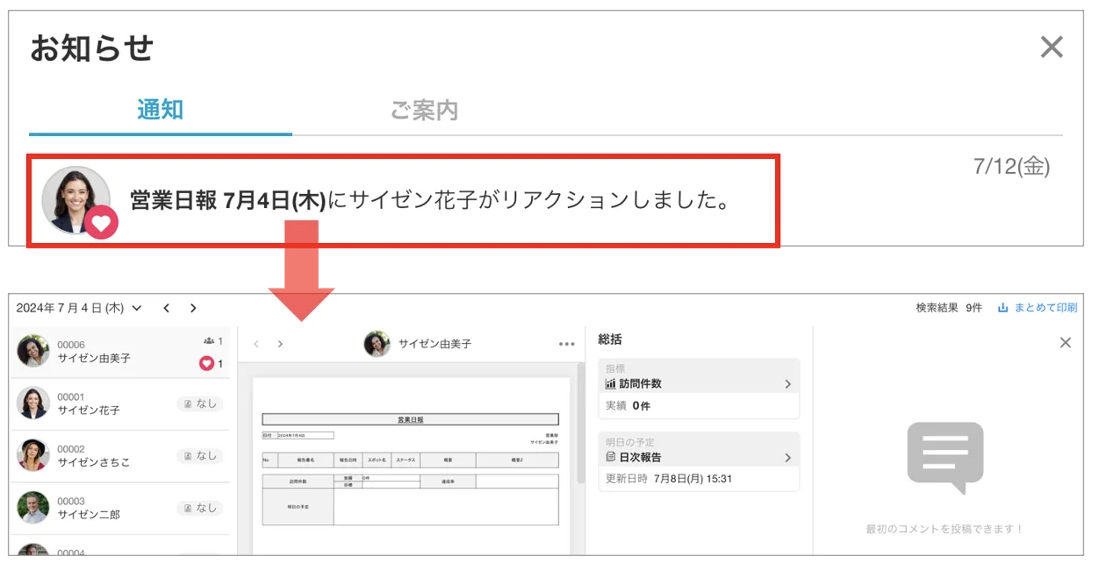The height and width of the screenshot is (562, 1094).
Task: Click the 日次報告 document icon
Action: 610,457
